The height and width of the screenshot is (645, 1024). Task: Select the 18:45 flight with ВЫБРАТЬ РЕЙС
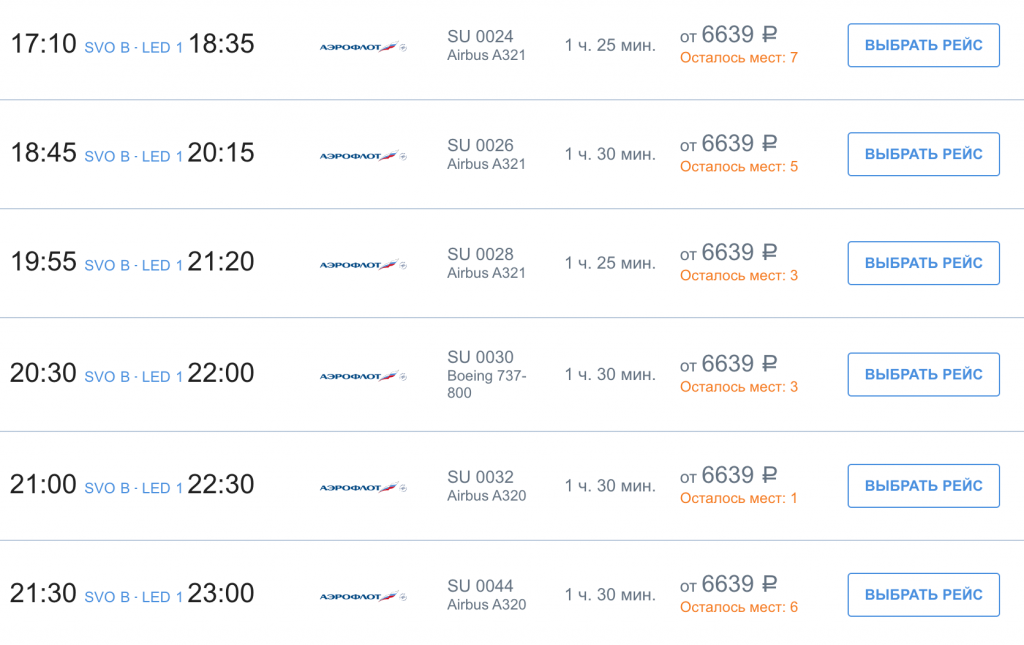click(923, 154)
